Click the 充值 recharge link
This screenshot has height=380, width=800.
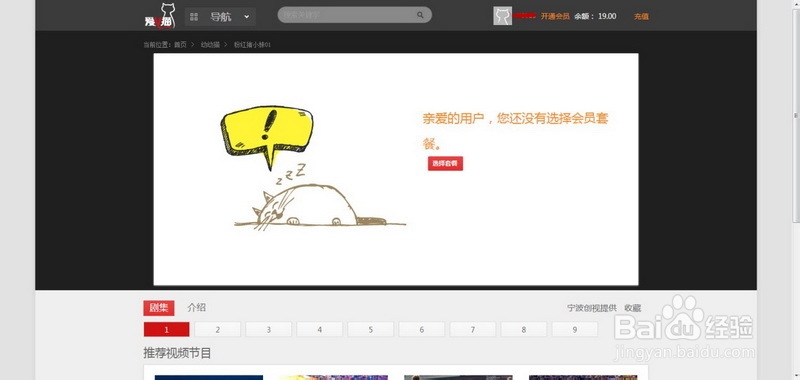(x=641, y=16)
